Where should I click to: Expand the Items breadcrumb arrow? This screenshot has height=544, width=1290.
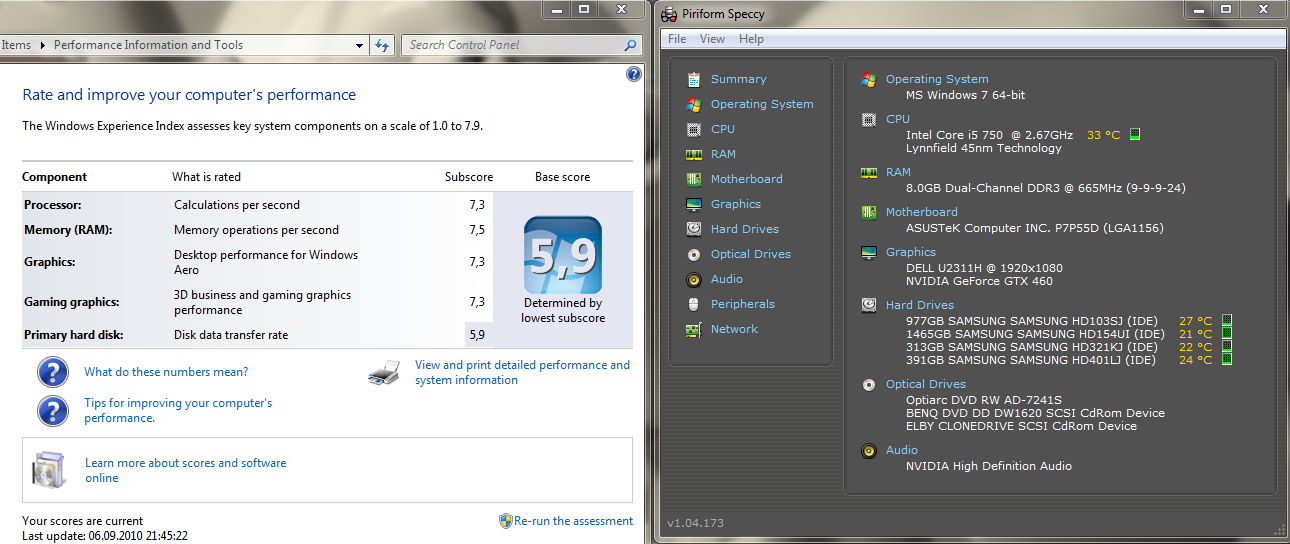[42, 45]
